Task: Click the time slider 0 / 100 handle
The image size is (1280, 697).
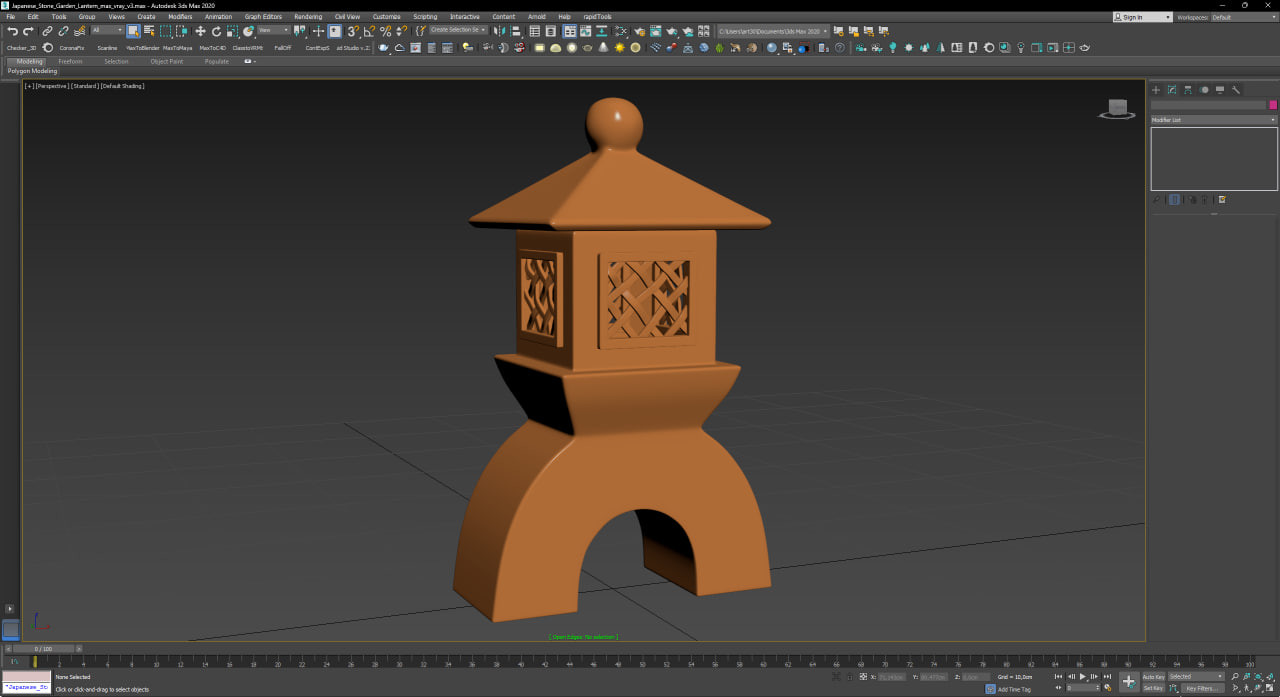Action: tap(43, 649)
